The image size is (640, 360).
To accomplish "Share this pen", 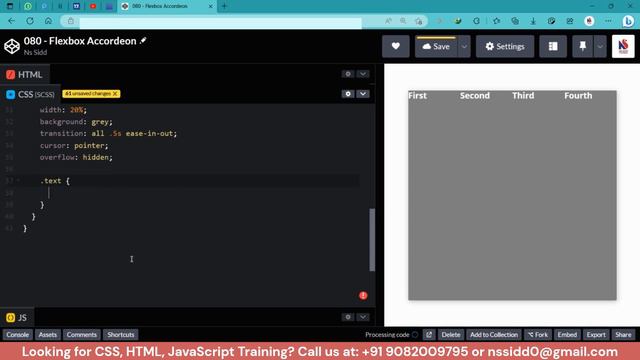I will pyautogui.click(x=623, y=335).
